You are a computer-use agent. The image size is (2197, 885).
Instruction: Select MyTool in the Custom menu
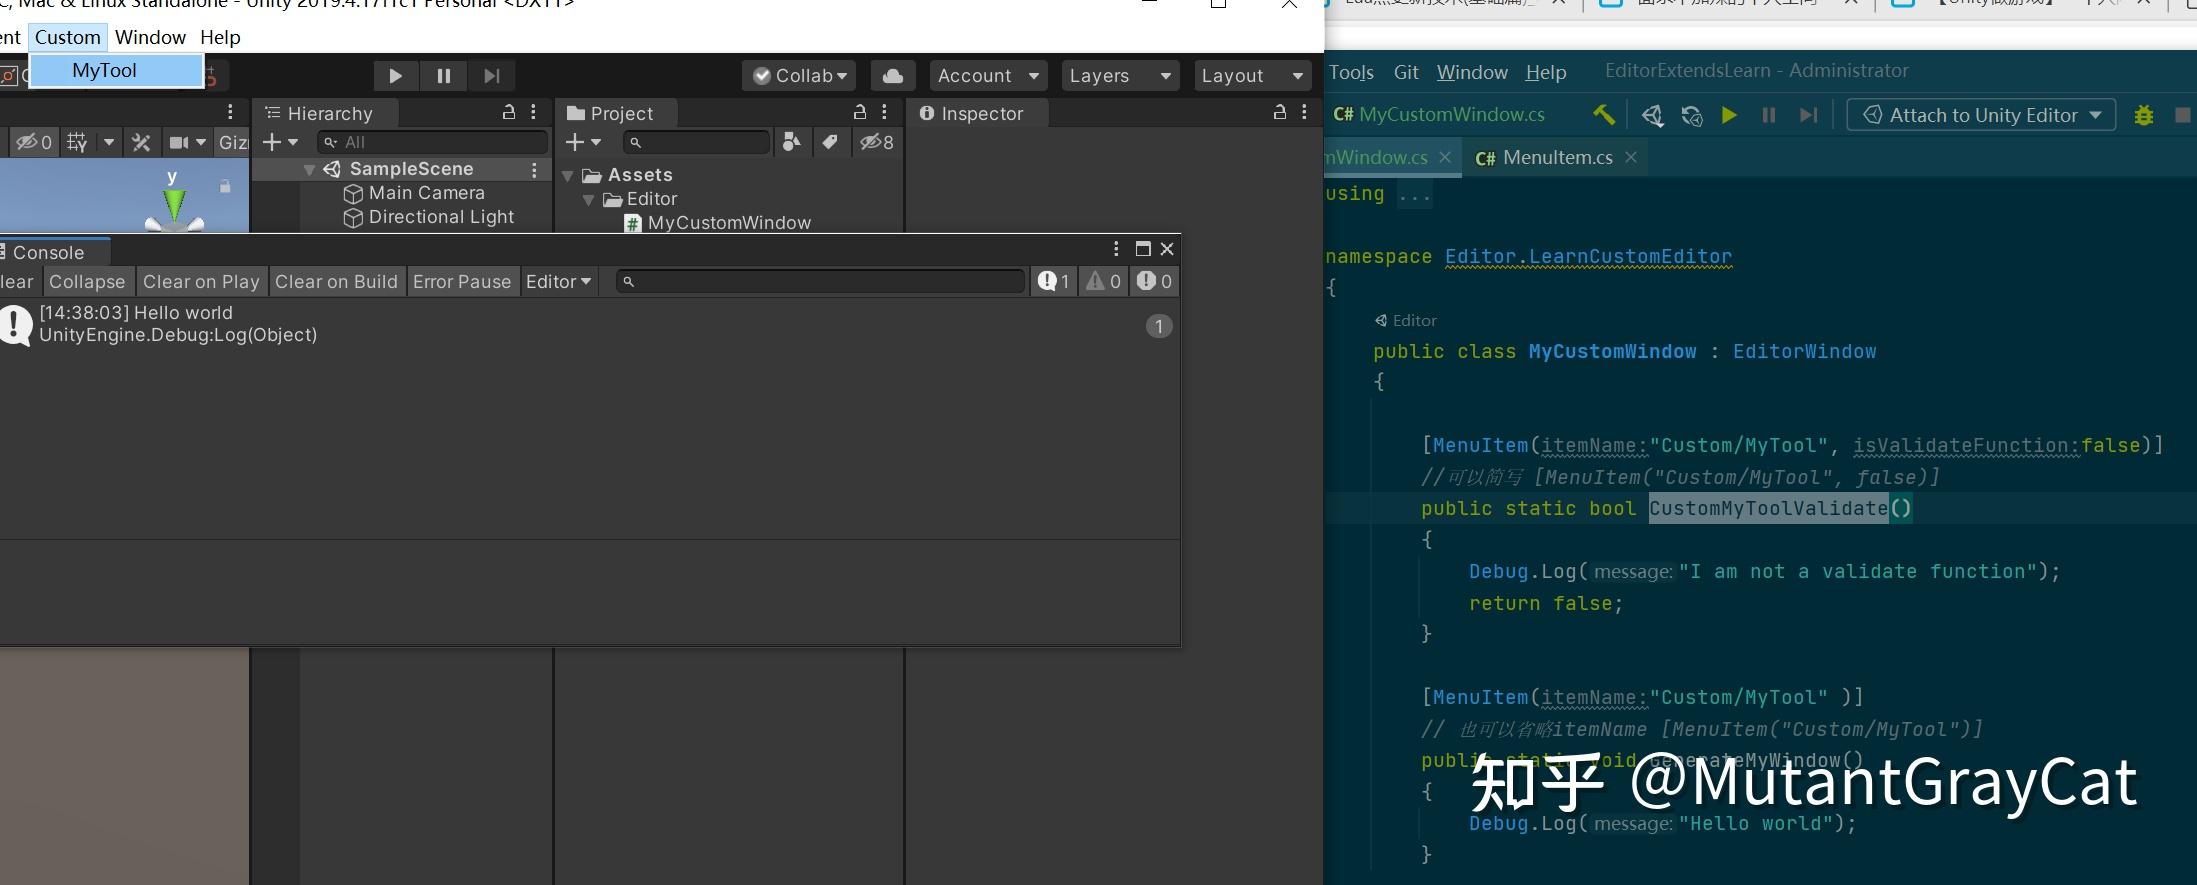coord(116,71)
